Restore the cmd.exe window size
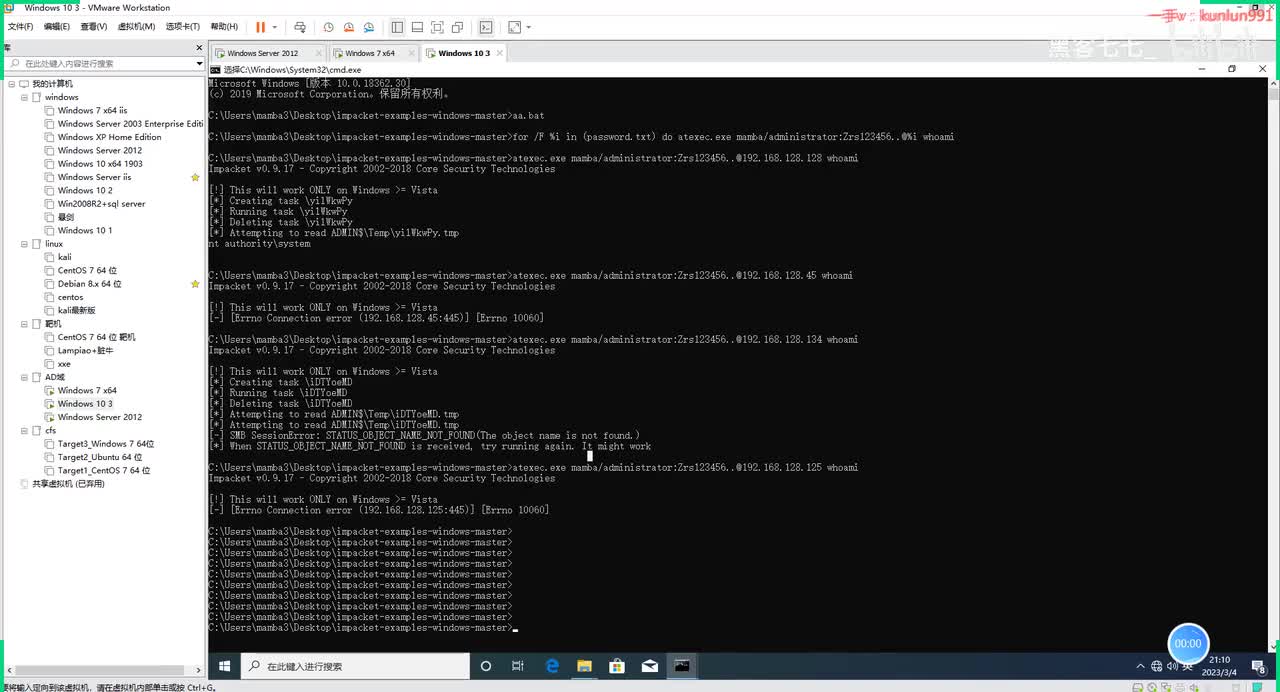The width and height of the screenshot is (1280, 692). (x=1232, y=69)
